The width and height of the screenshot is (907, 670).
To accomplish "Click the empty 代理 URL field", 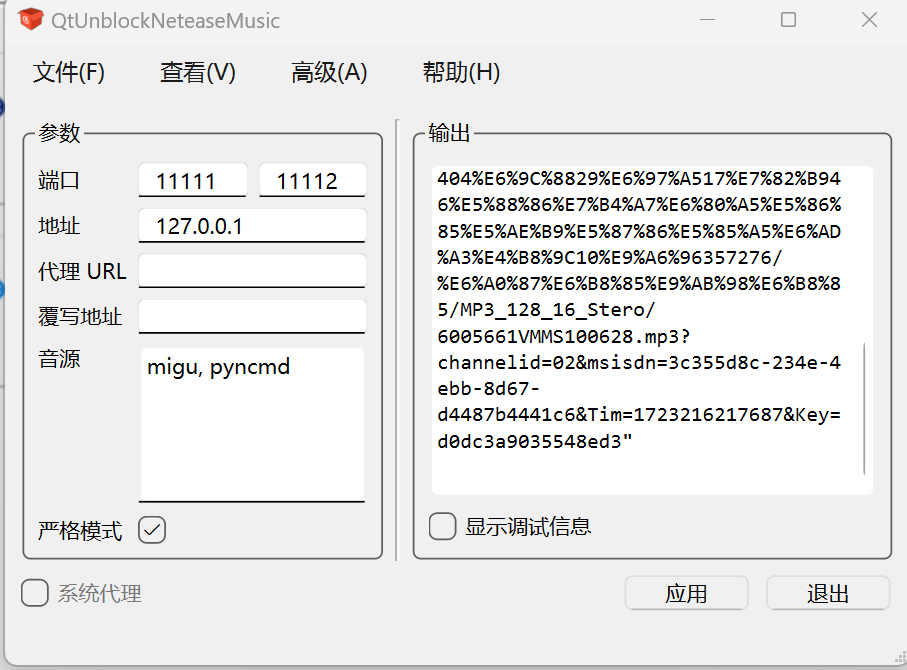I will [x=252, y=271].
